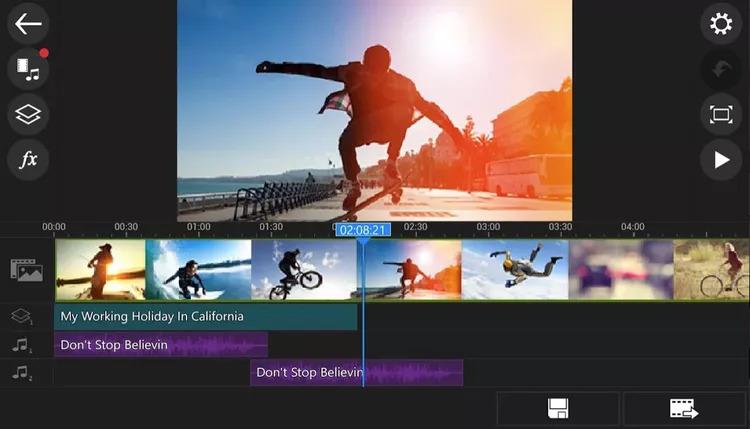This screenshot has width=750, height=429.
Task: Click the 01:30 mark on the ruler
Action: click(271, 227)
